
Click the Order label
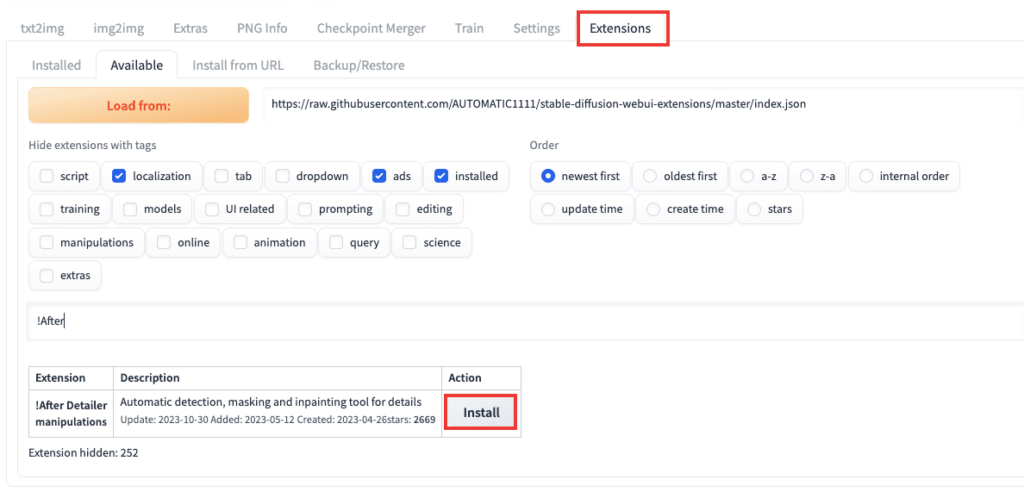(x=544, y=145)
